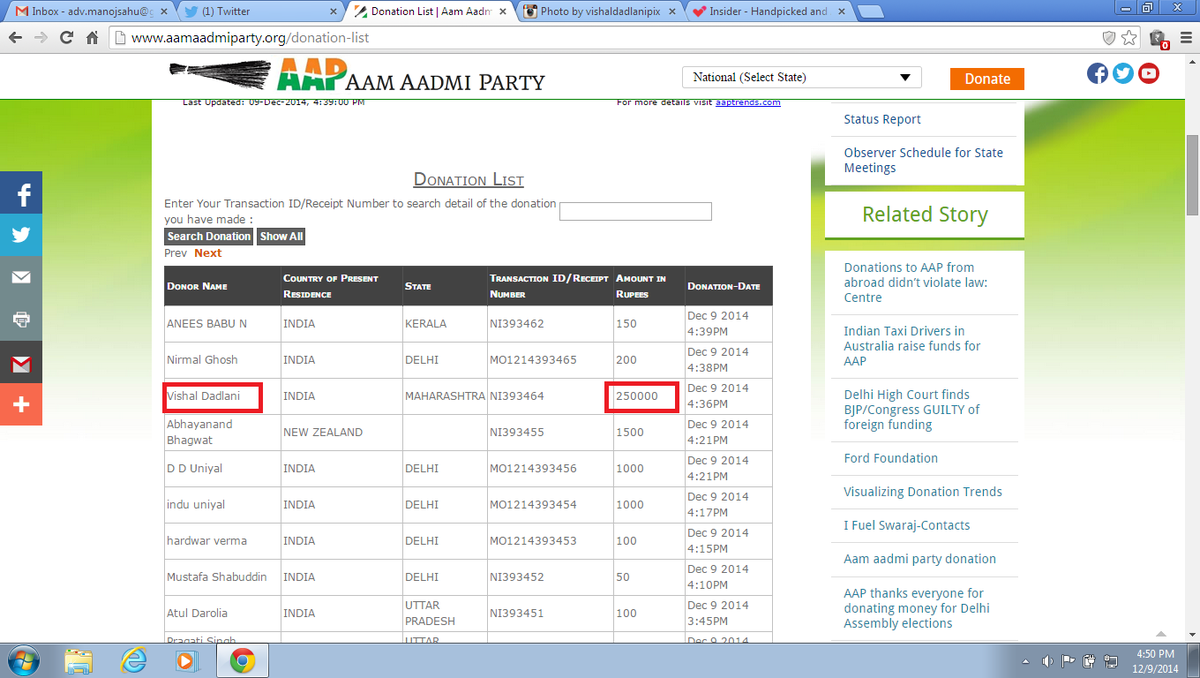
Task: Go to browser Home icon
Action: click(93, 38)
